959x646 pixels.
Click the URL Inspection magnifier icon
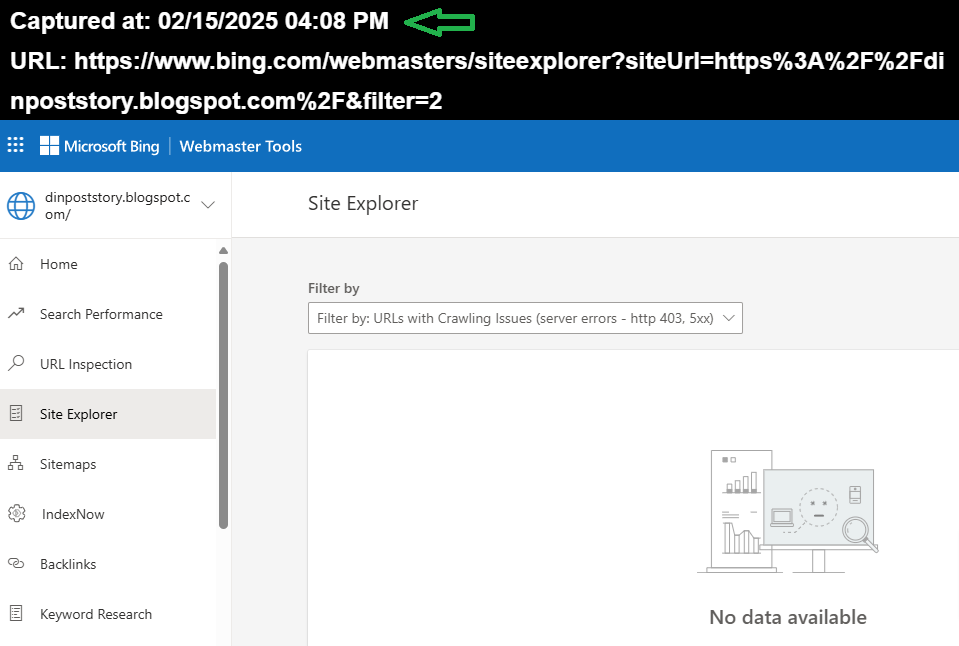[x=16, y=363]
